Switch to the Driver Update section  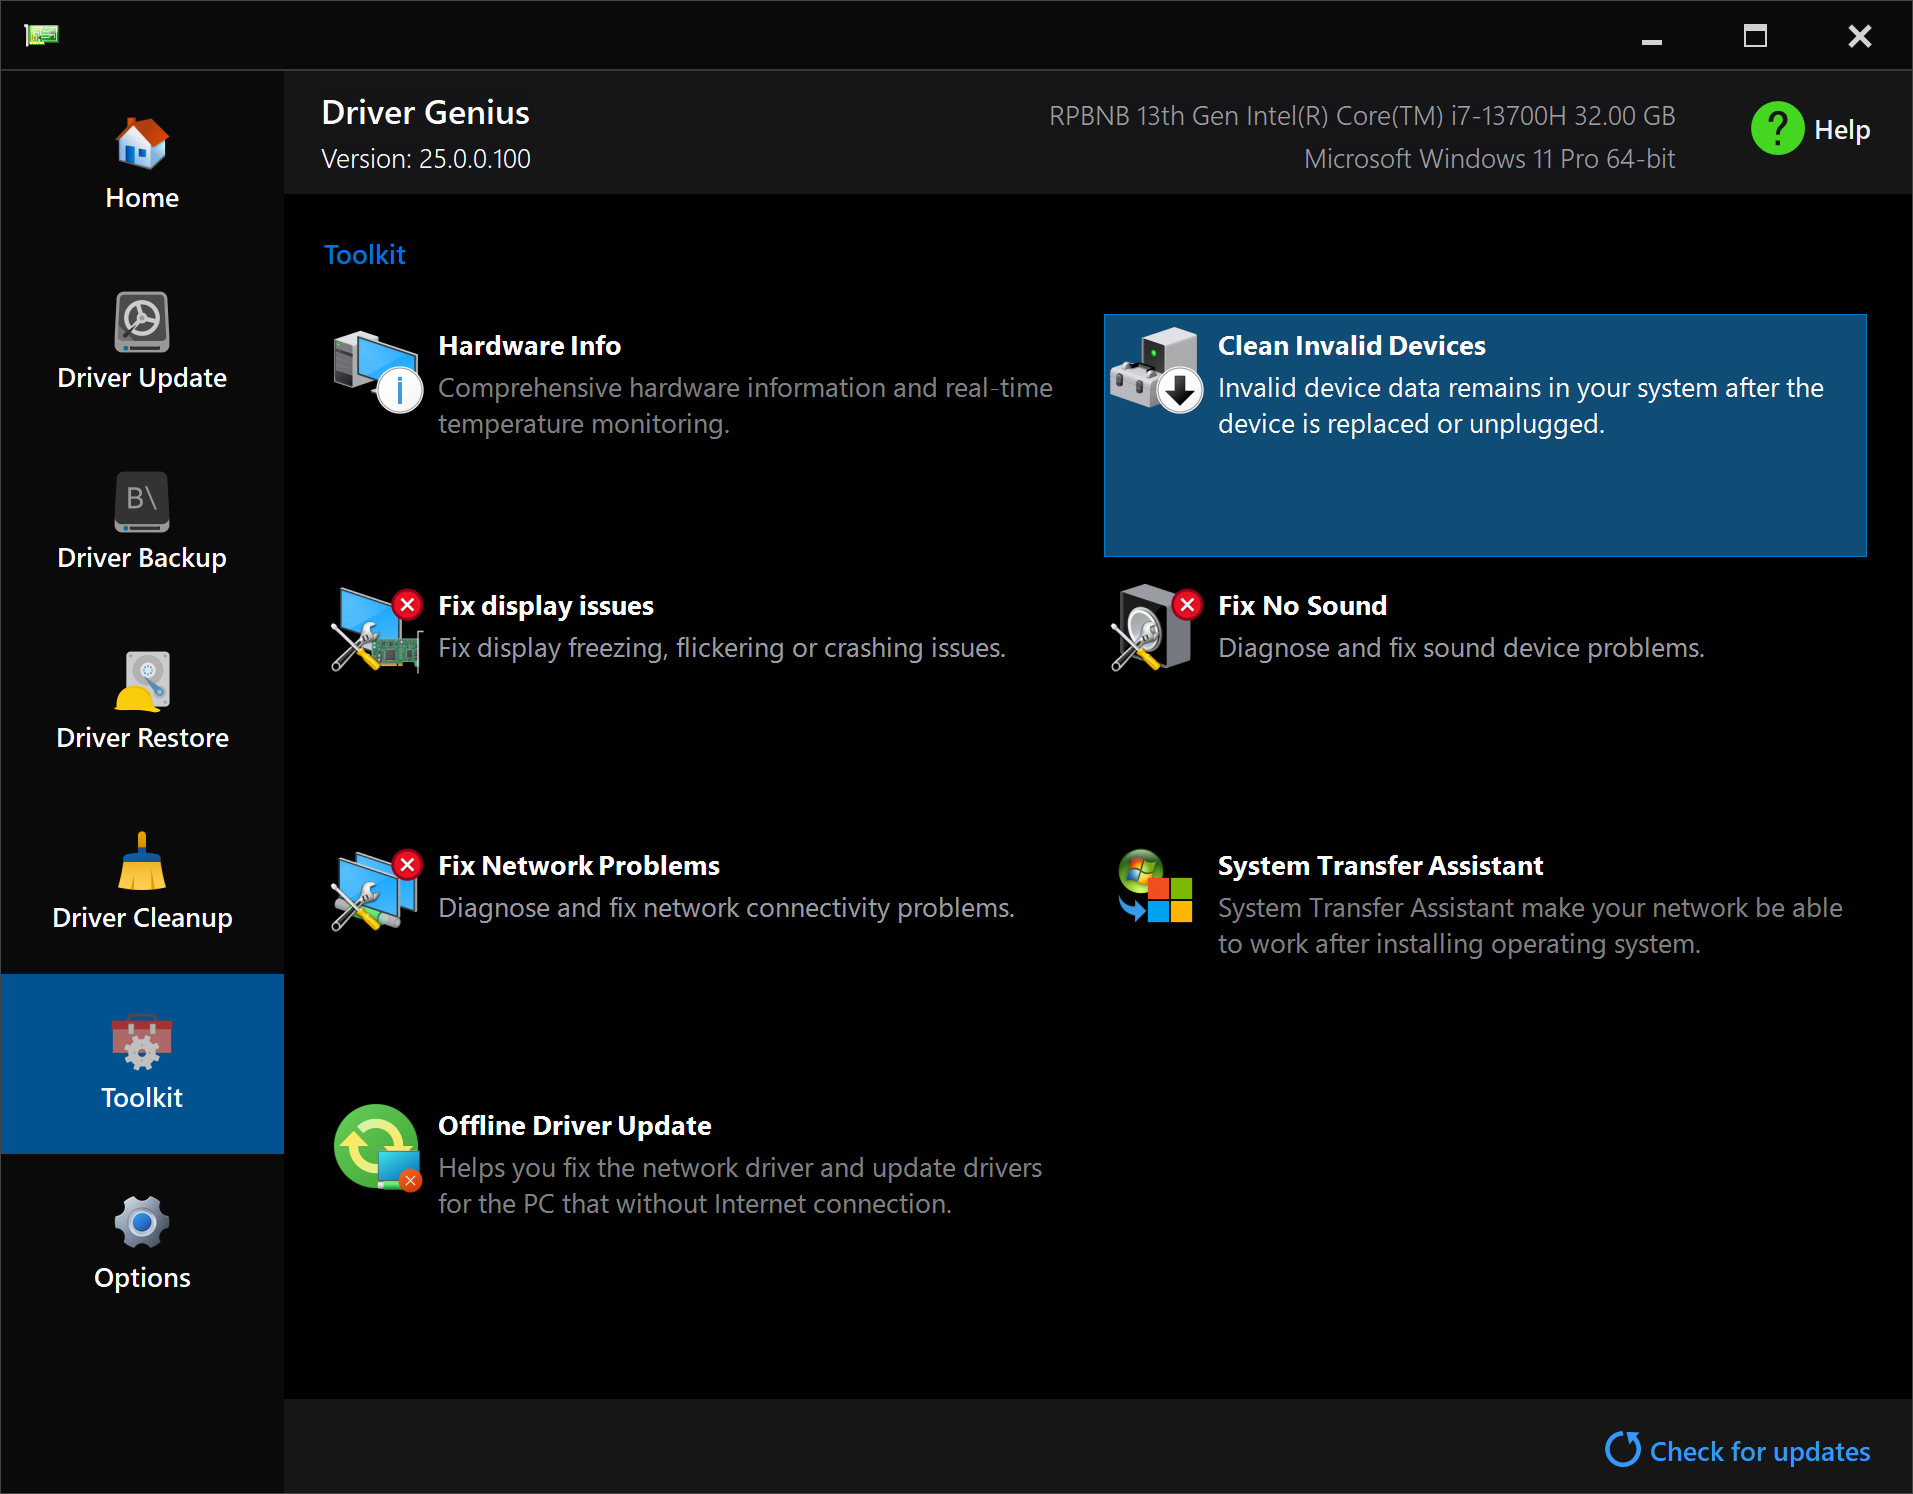pyautogui.click(x=142, y=342)
